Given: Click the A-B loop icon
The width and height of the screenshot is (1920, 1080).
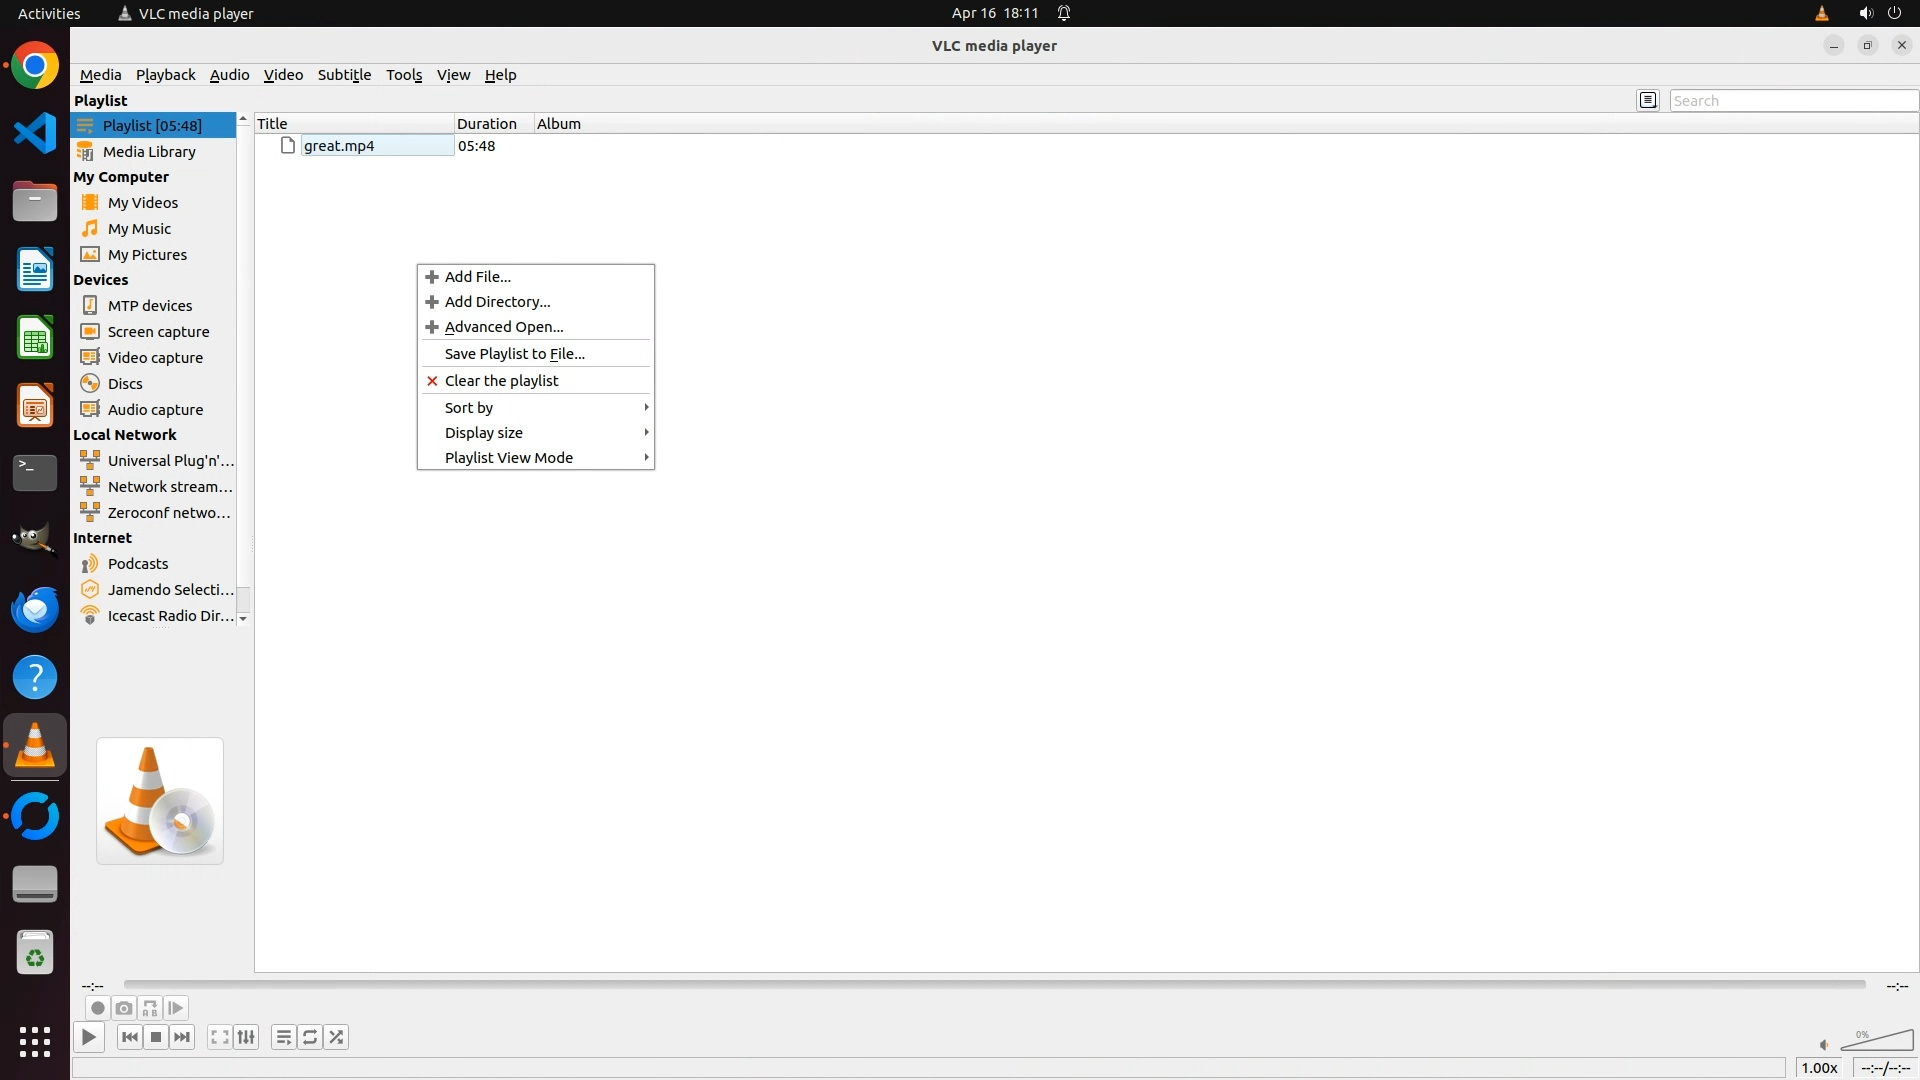Looking at the screenshot, I should (x=150, y=1008).
